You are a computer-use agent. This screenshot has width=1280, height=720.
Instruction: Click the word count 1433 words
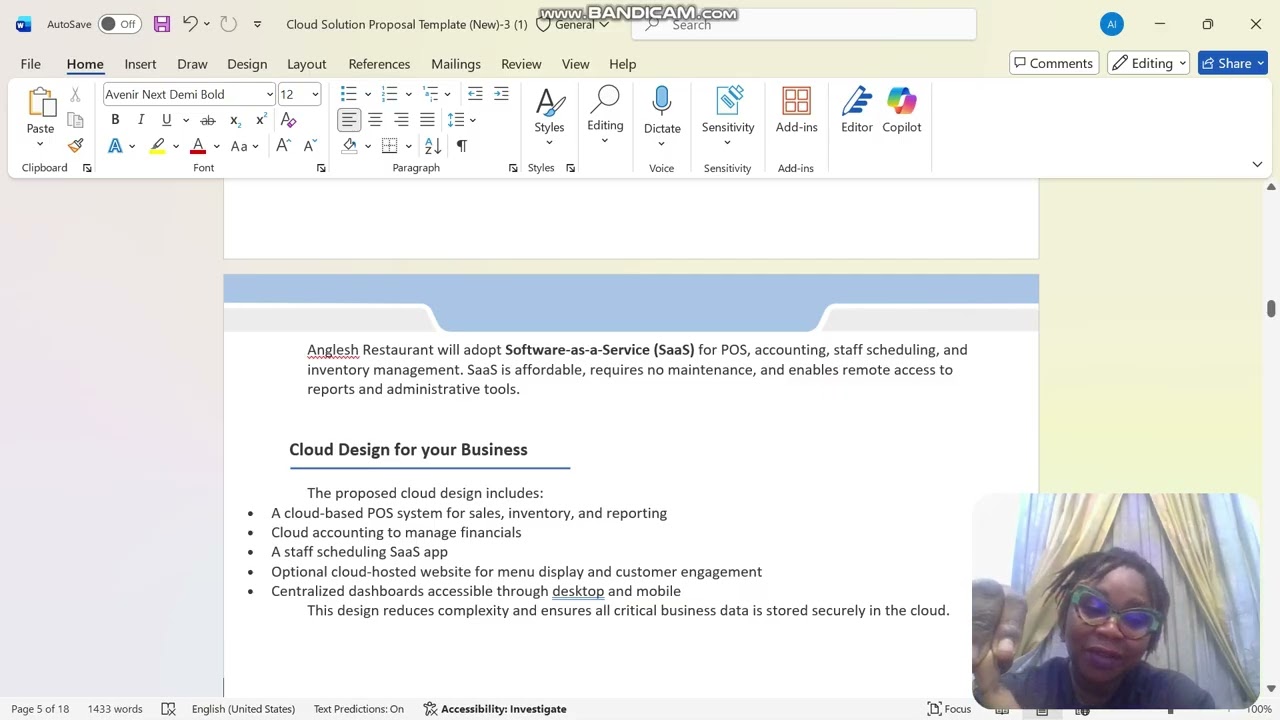(115, 709)
